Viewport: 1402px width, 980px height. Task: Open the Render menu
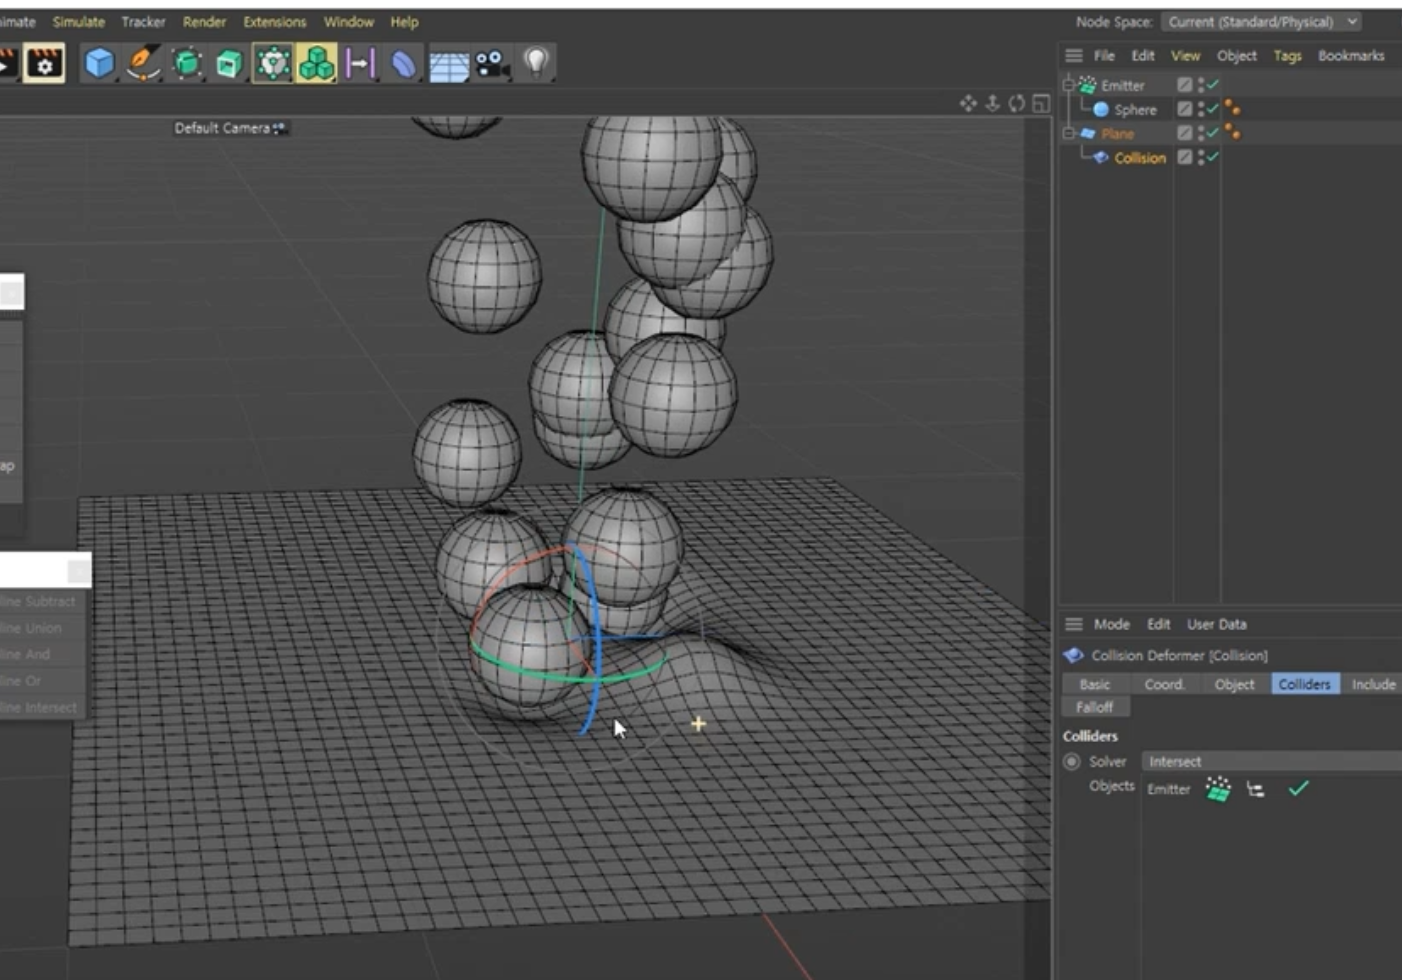[x=204, y=22]
